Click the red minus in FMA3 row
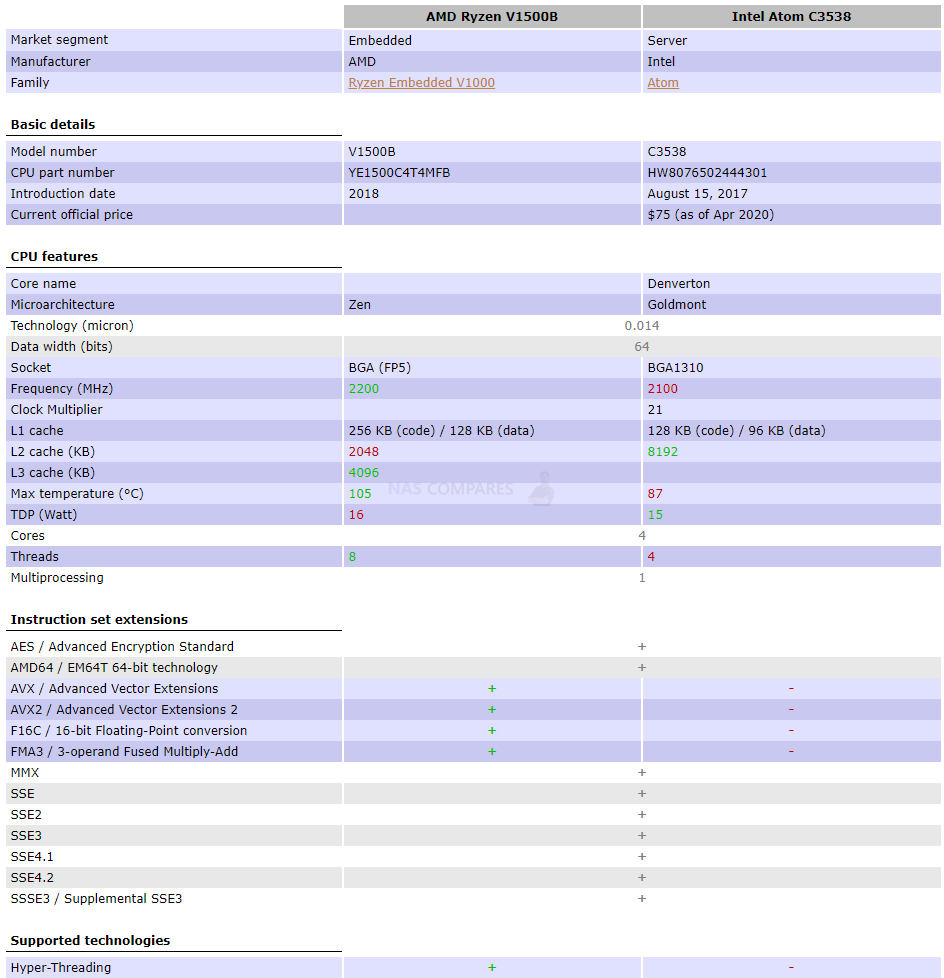The width and height of the screenshot is (944, 978). click(x=791, y=752)
